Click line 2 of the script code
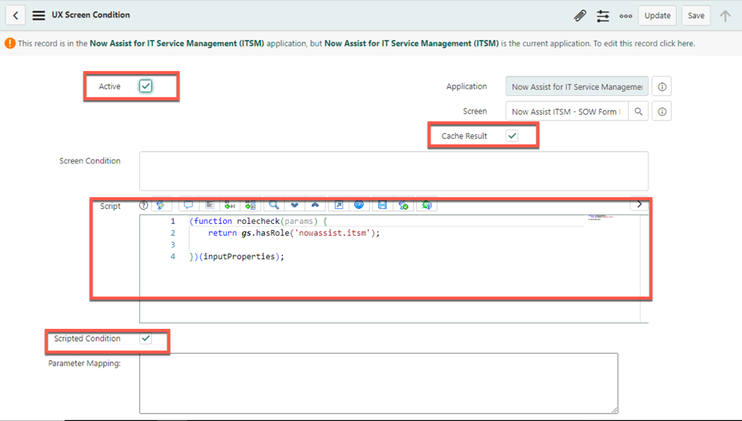The height and width of the screenshot is (421, 742). pyautogui.click(x=293, y=233)
